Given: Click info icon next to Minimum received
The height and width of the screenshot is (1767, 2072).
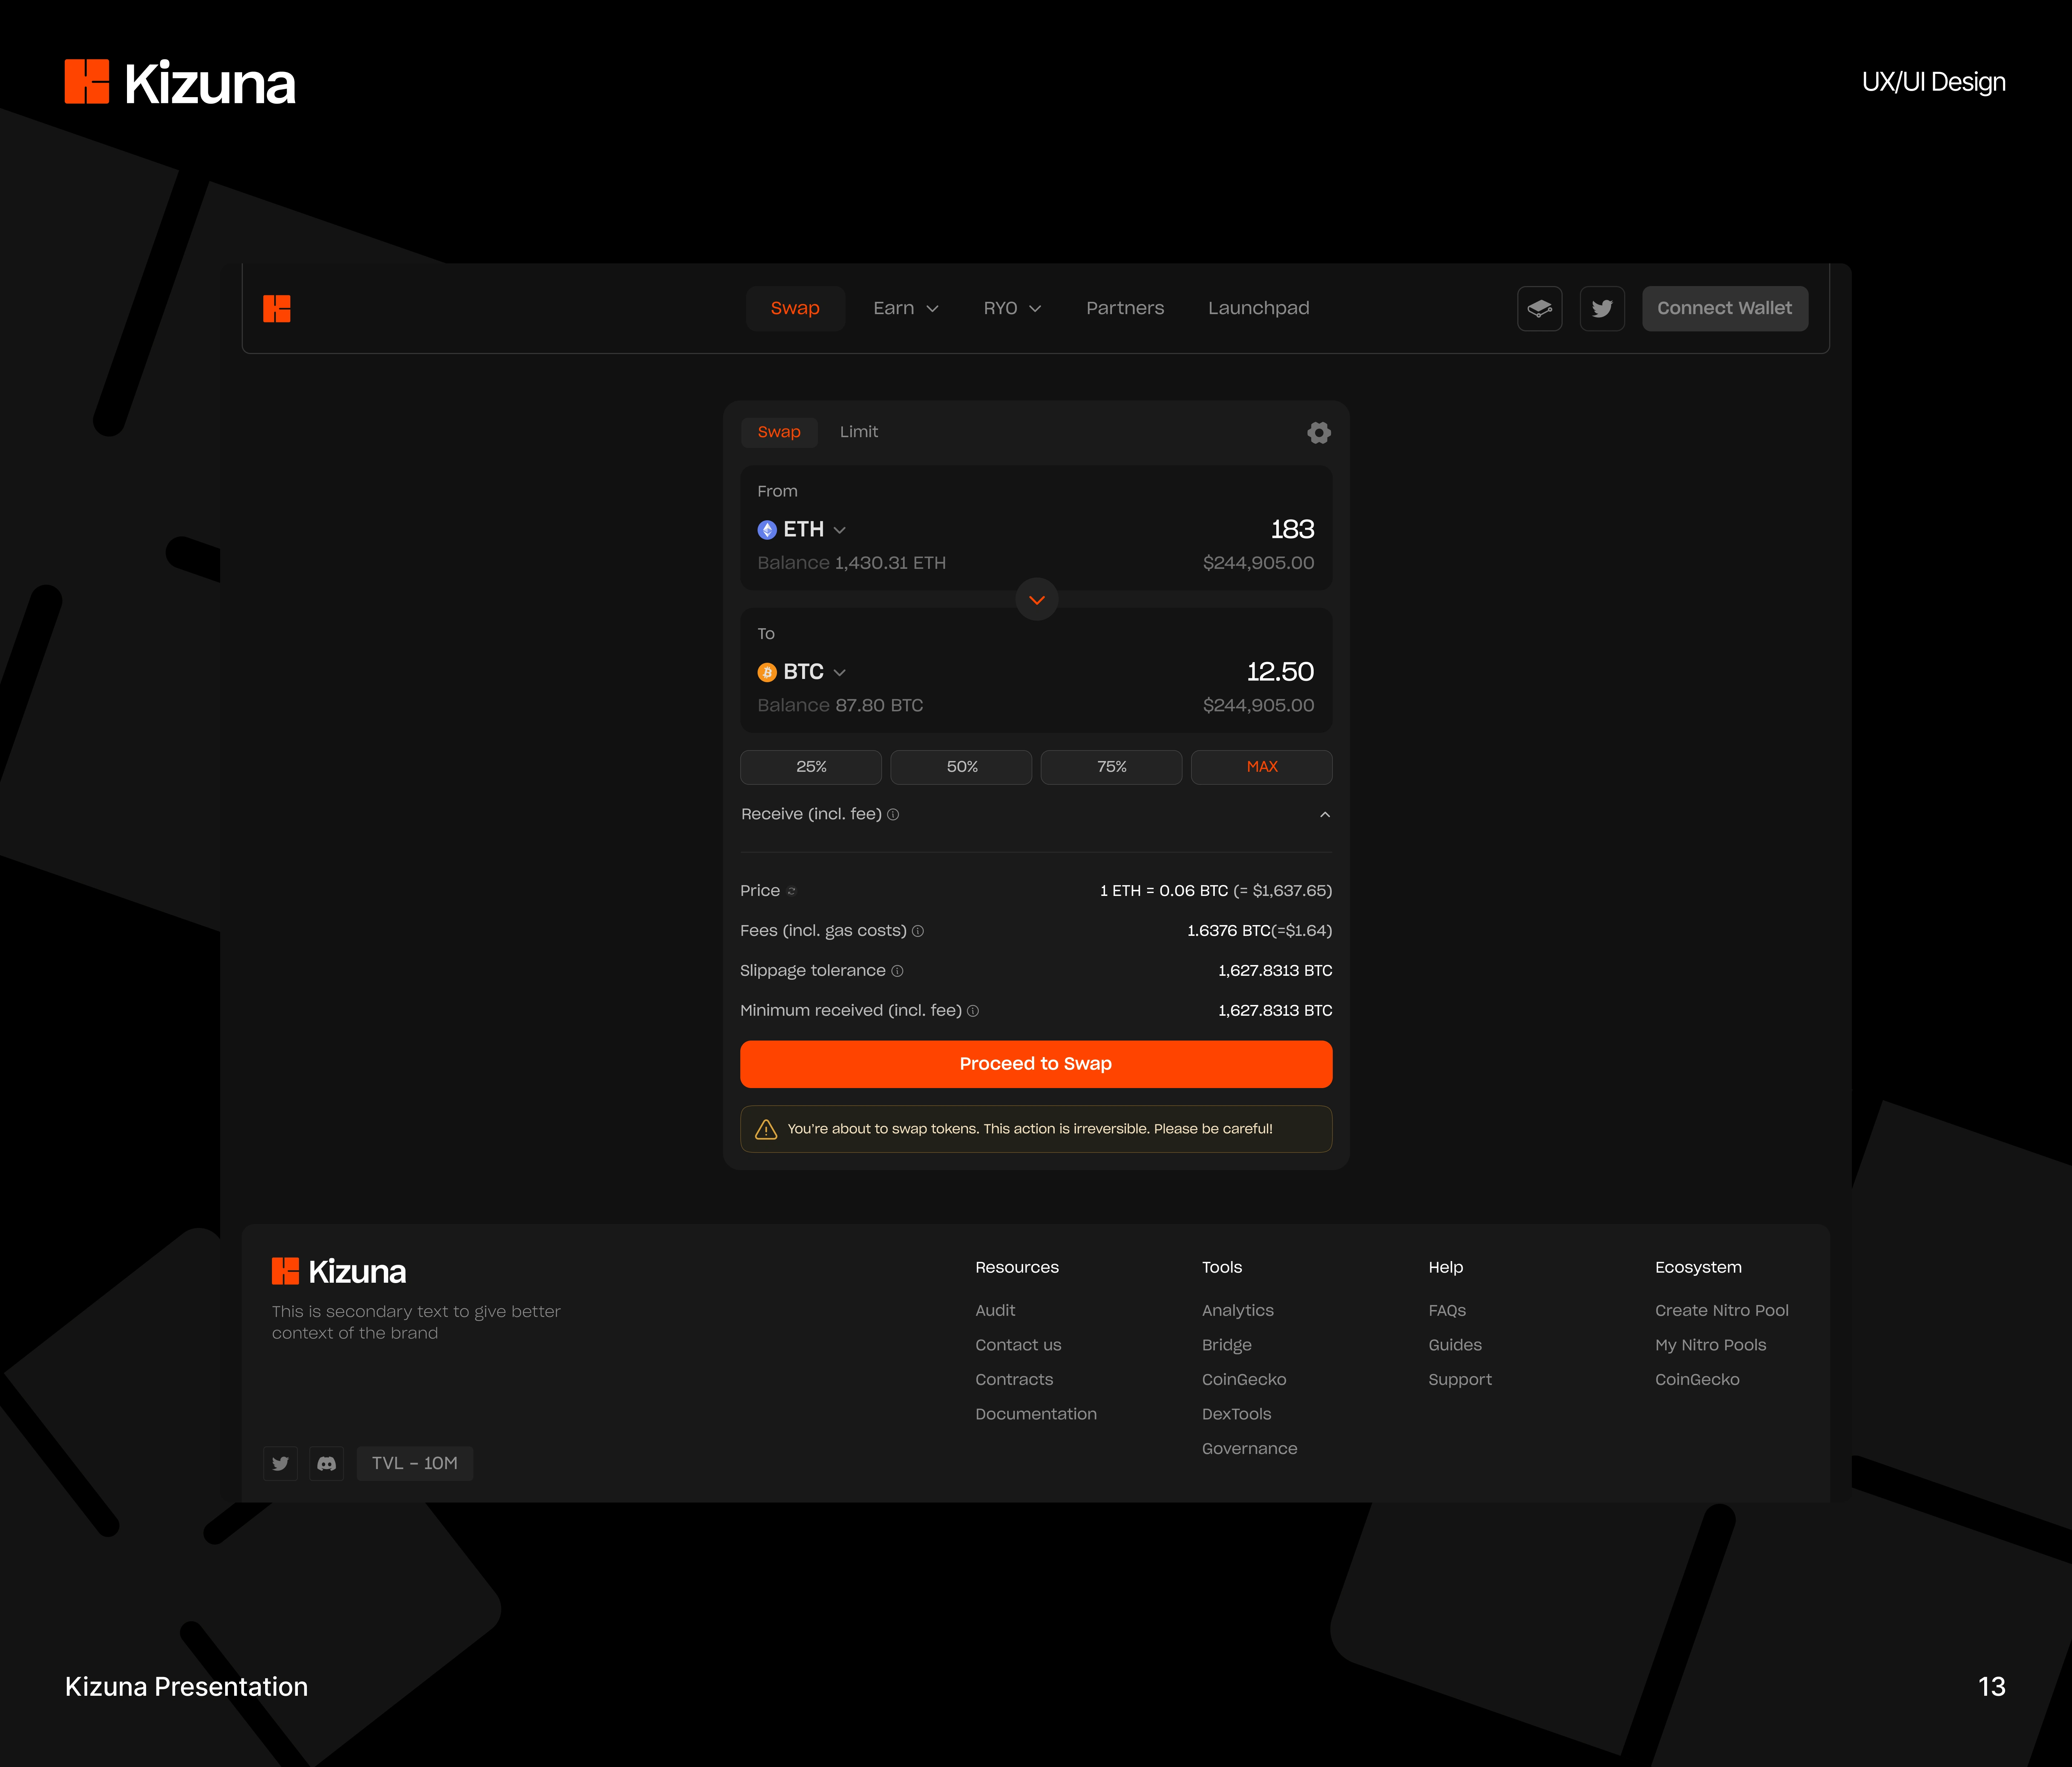Looking at the screenshot, I should (x=973, y=1011).
